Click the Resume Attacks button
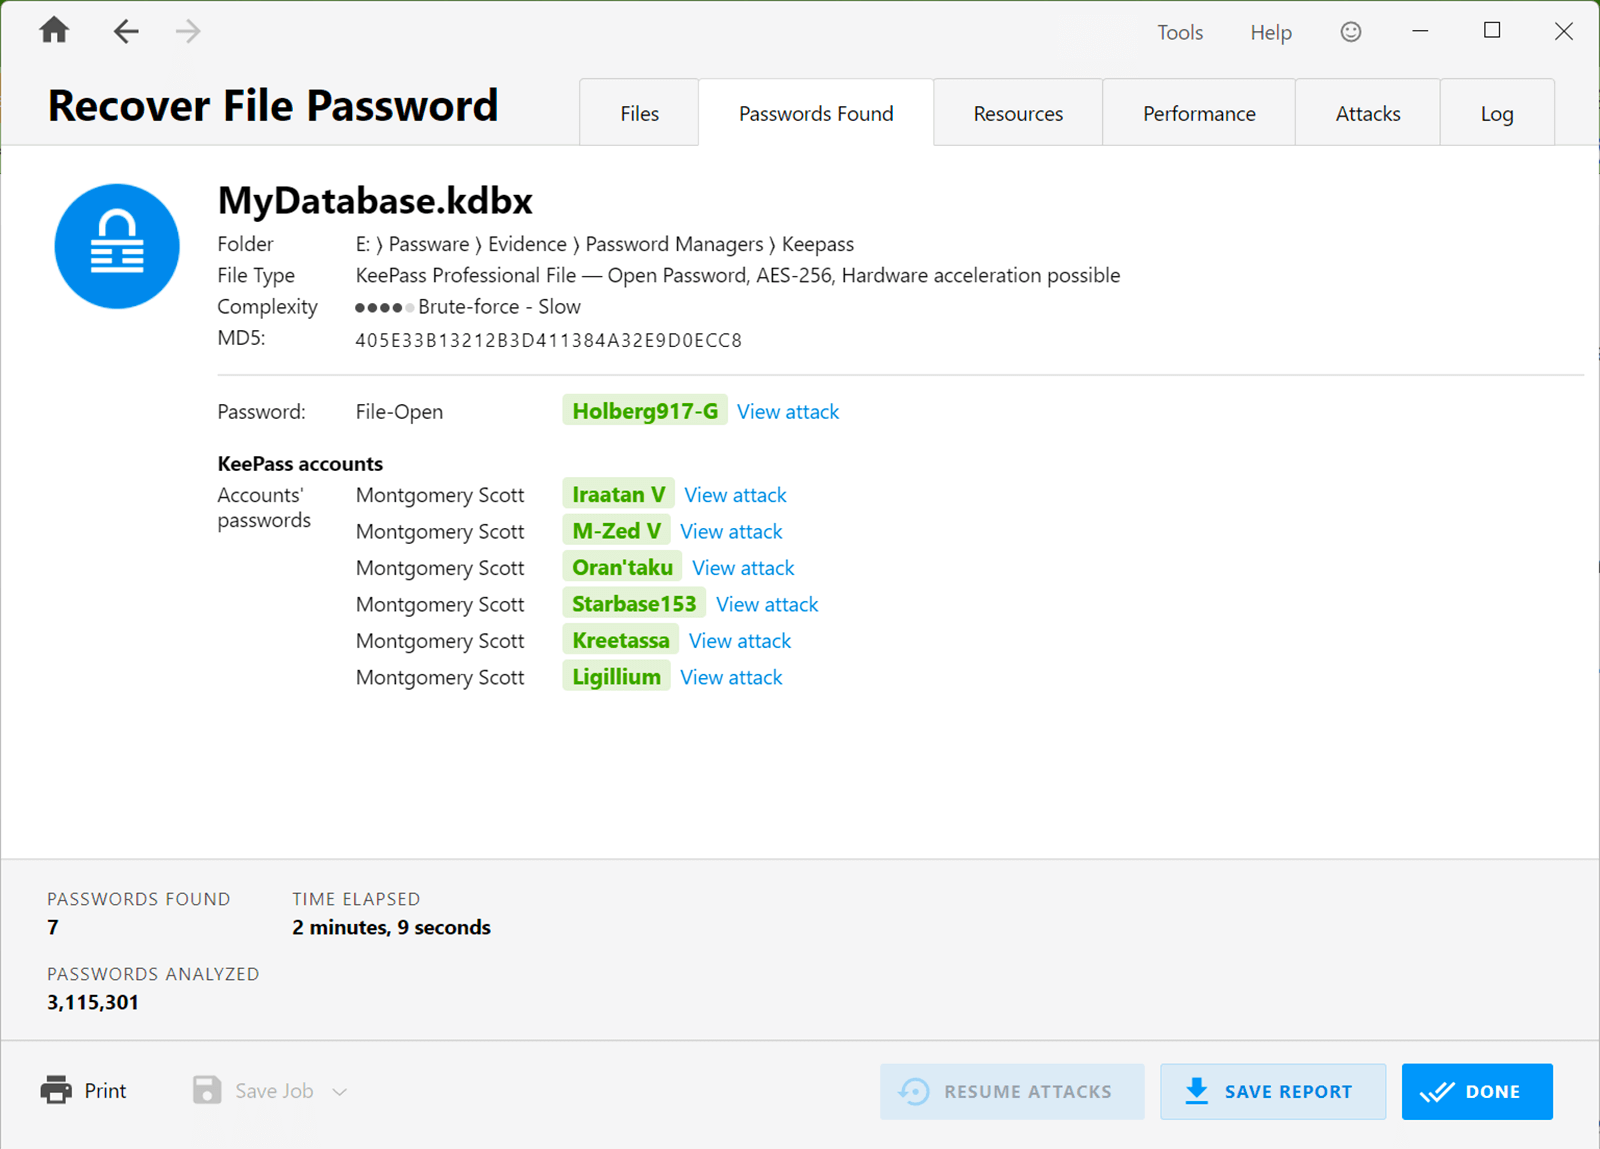1600x1149 pixels. (x=1011, y=1091)
